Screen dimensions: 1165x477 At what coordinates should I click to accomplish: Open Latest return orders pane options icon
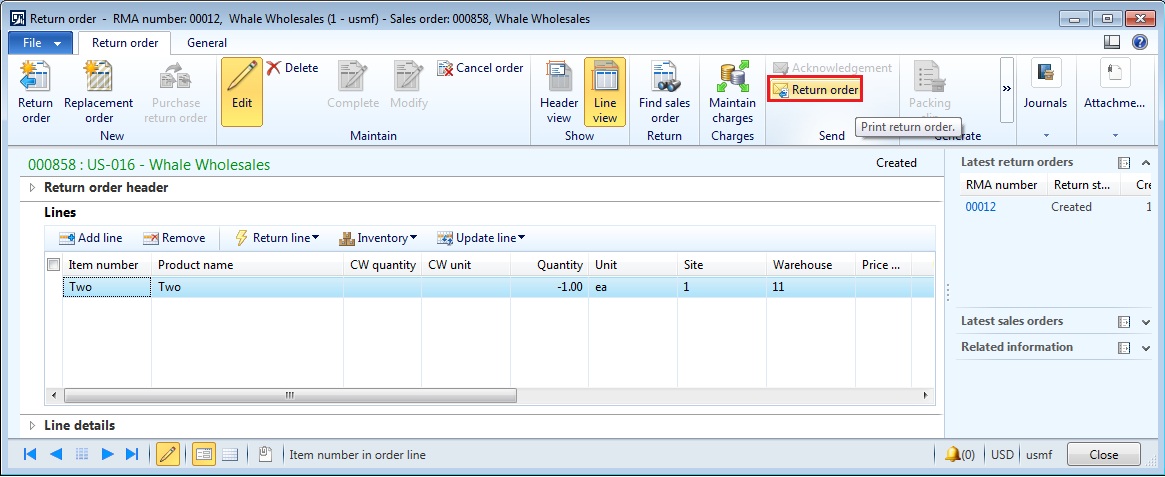1124,163
